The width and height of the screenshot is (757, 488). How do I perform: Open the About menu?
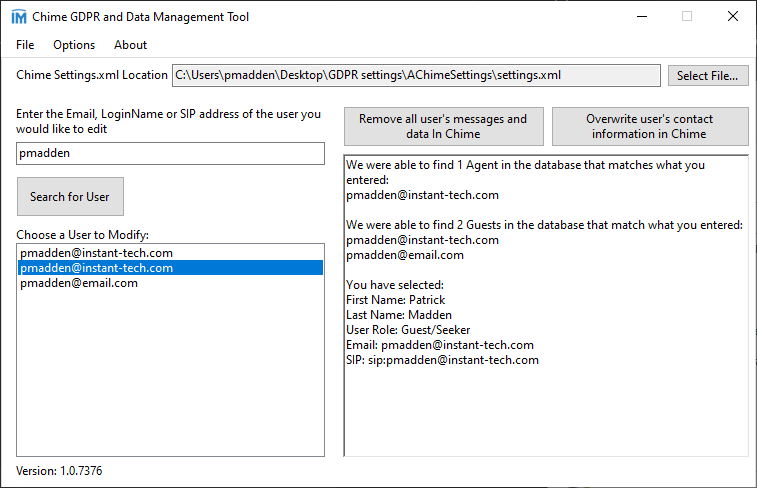click(130, 45)
